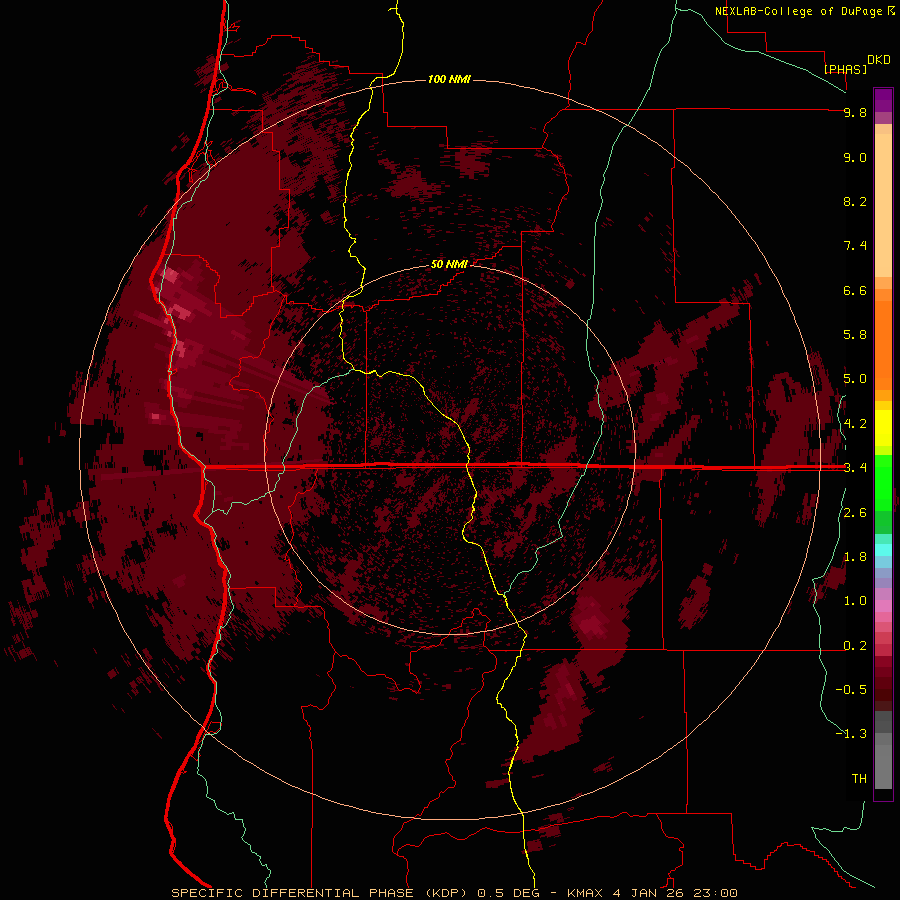Click the 2.6 scale value
900x900 pixels.
855,513
